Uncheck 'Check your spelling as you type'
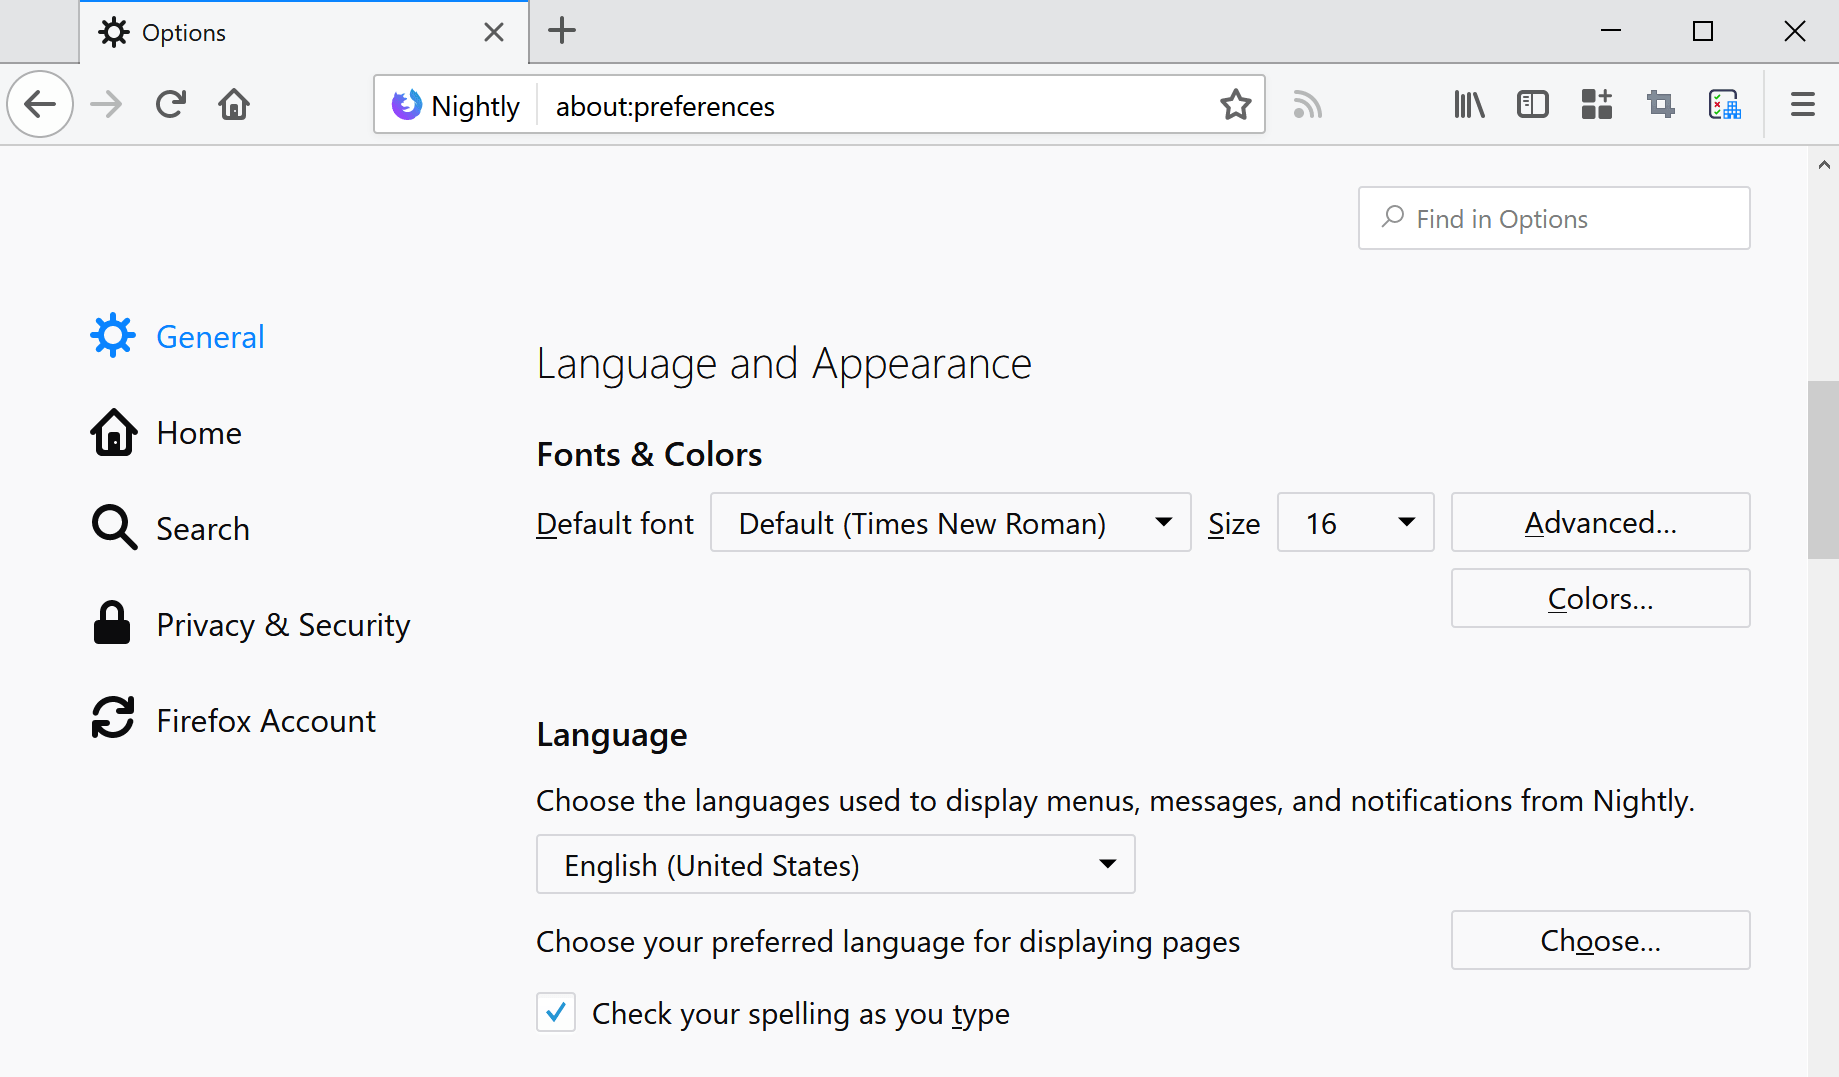Screen dimensions: 1839x1077 tap(555, 1012)
